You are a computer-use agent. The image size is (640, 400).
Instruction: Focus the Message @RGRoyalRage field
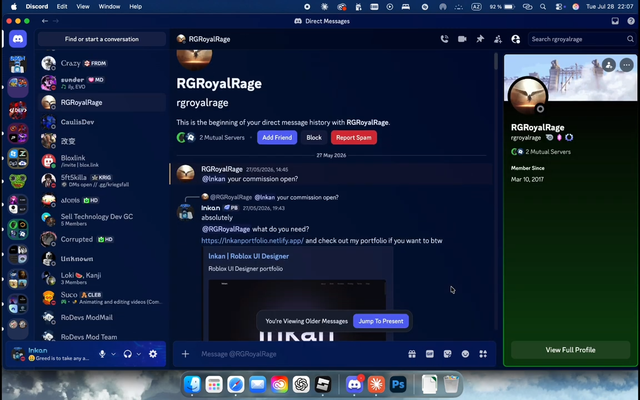[300, 354]
